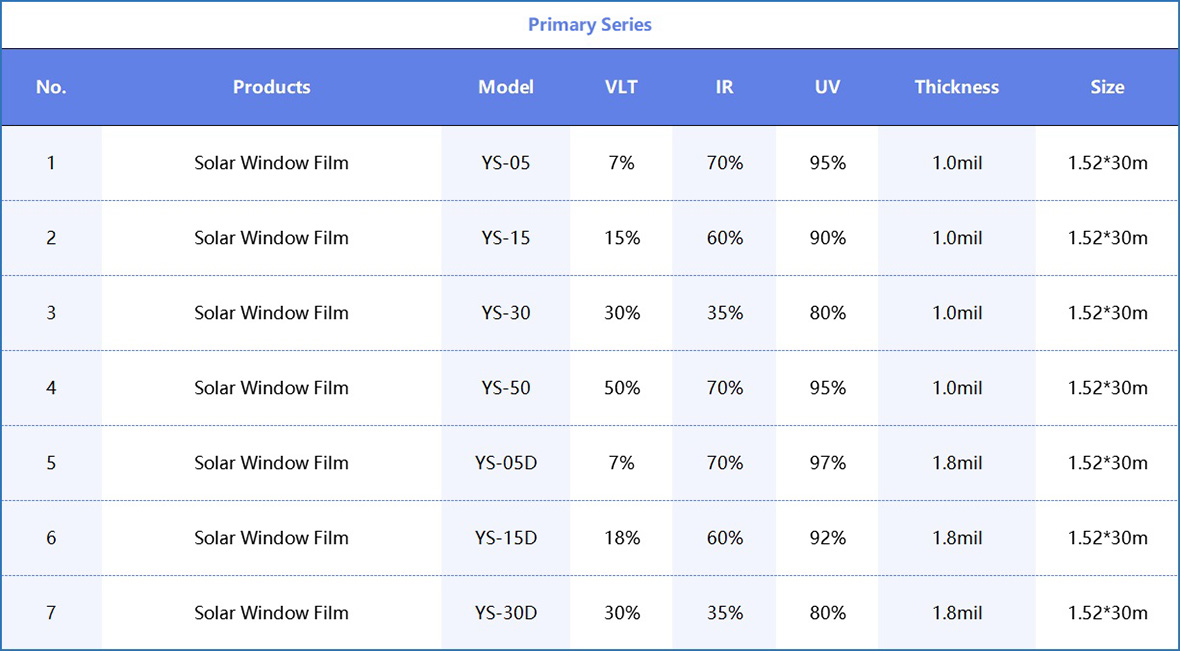Click the 92% UV value

point(828,538)
